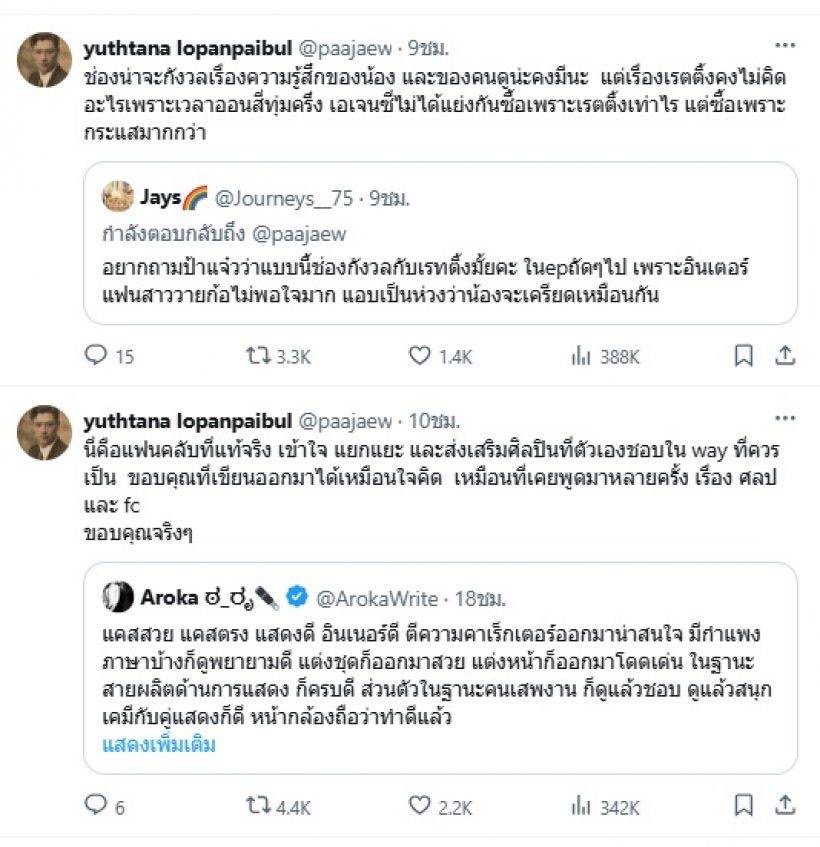The height and width of the screenshot is (847, 820).
Task: Like the first tweet with 1.4K likes
Action: tap(421, 355)
